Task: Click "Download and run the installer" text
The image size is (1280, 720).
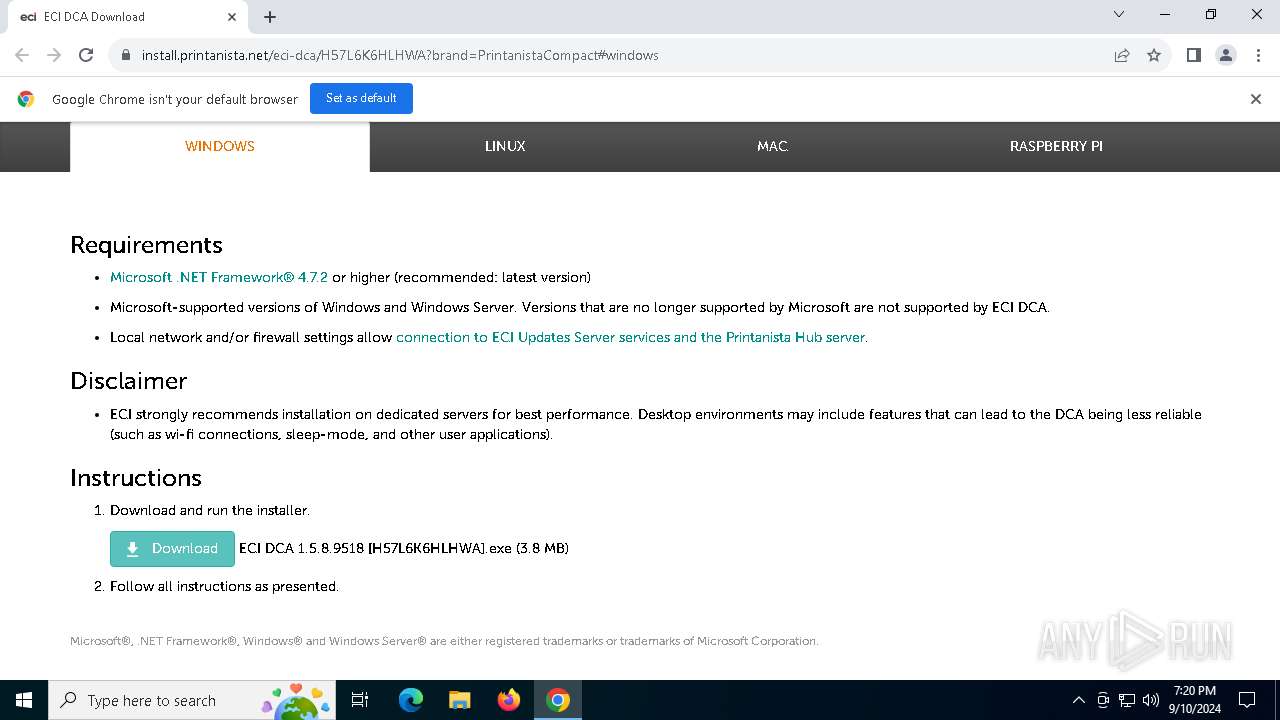Action: tap(210, 510)
